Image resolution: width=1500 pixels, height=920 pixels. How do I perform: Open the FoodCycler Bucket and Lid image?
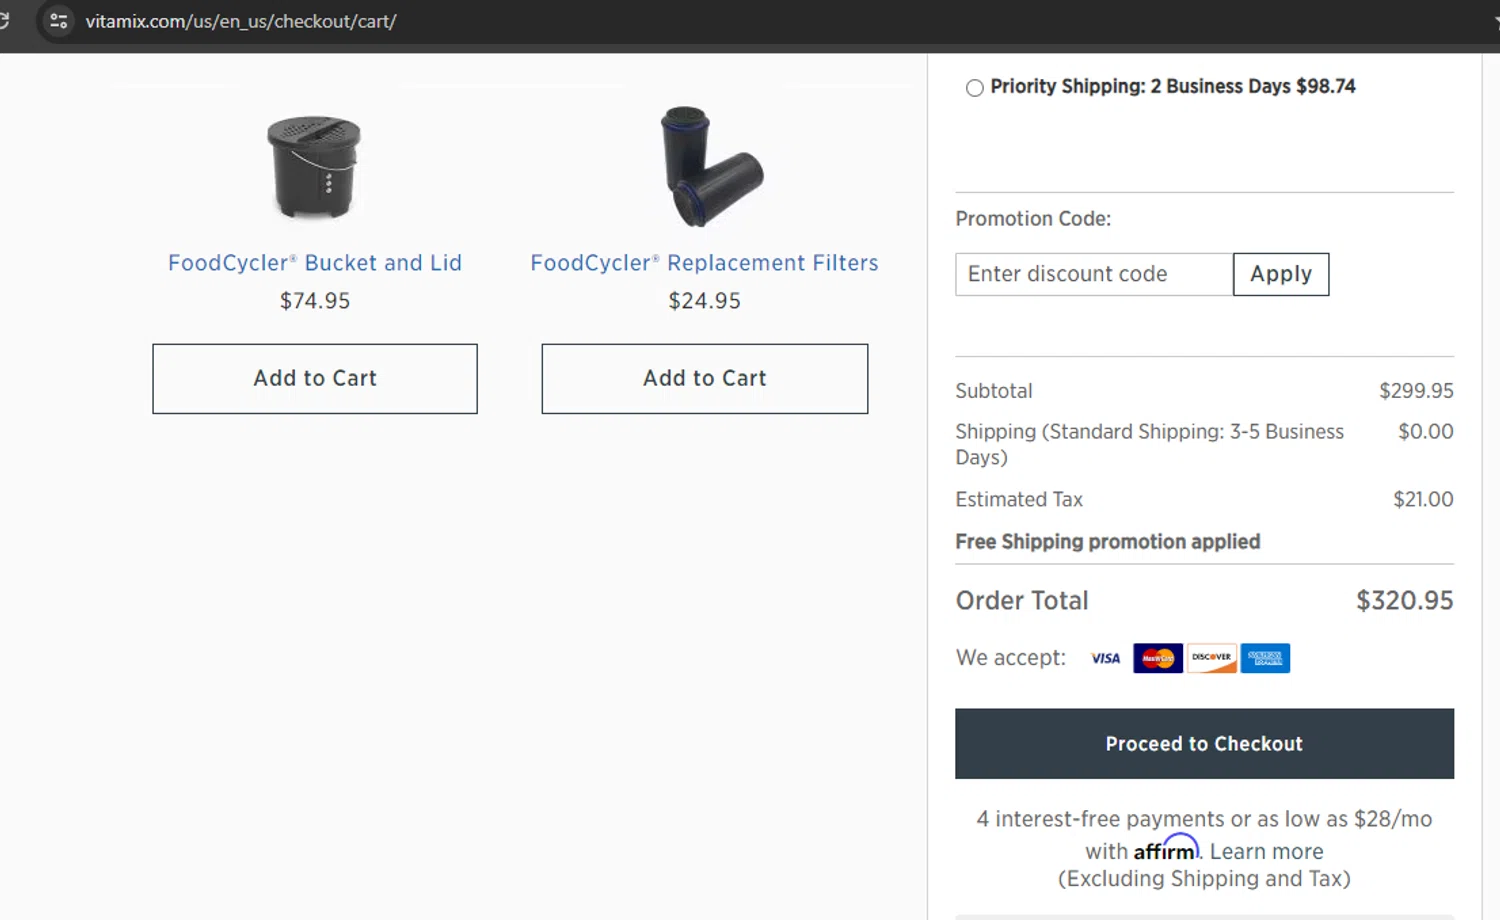314,167
